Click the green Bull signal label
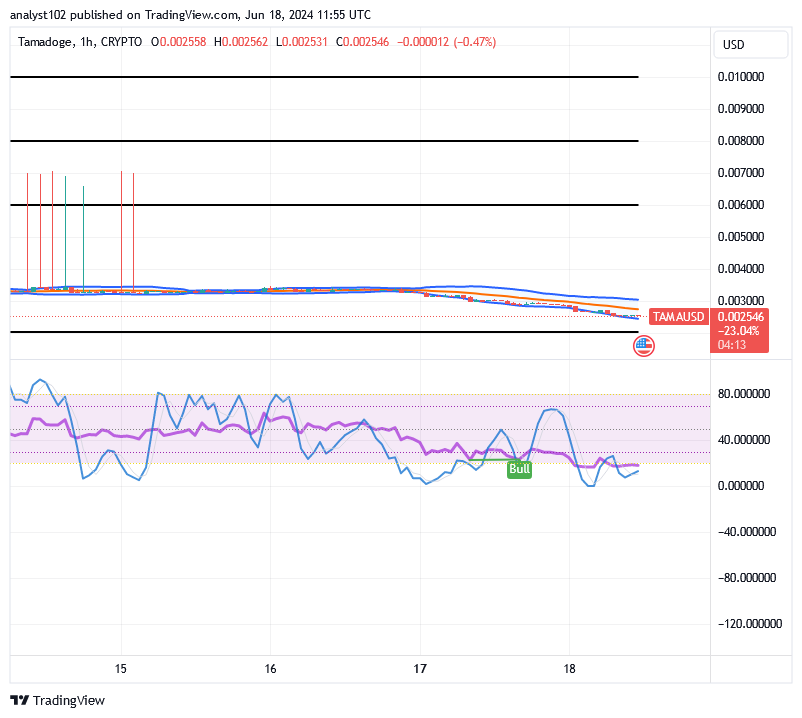 (519, 469)
